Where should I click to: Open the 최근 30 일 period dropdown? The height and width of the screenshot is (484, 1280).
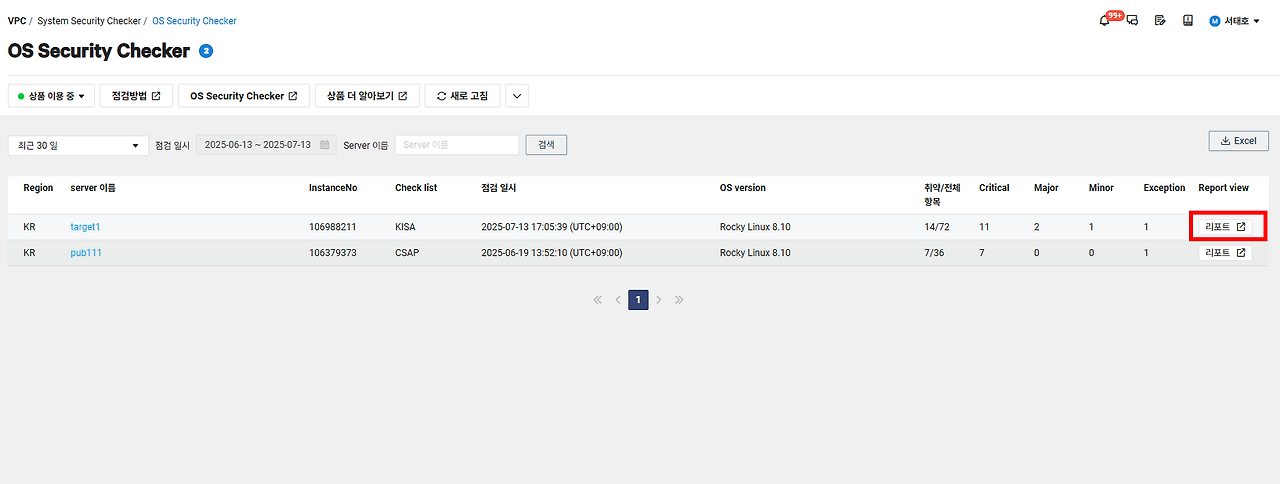pos(78,145)
